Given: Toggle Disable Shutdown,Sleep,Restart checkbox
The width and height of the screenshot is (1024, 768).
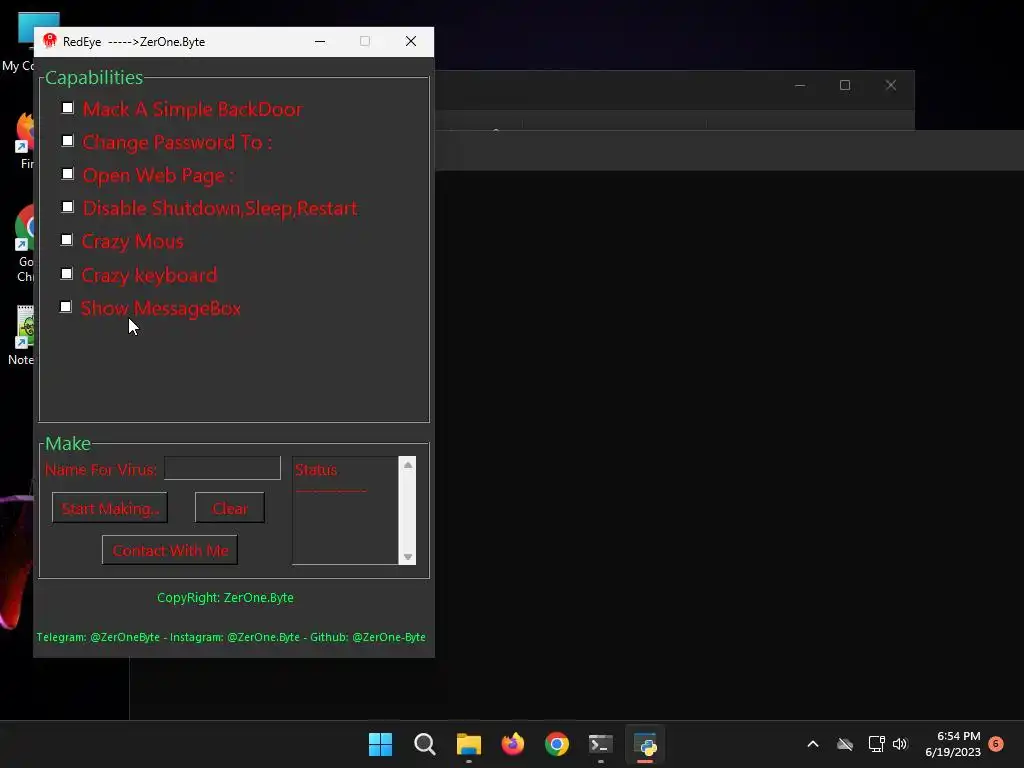Looking at the screenshot, I should pyautogui.click(x=68, y=207).
